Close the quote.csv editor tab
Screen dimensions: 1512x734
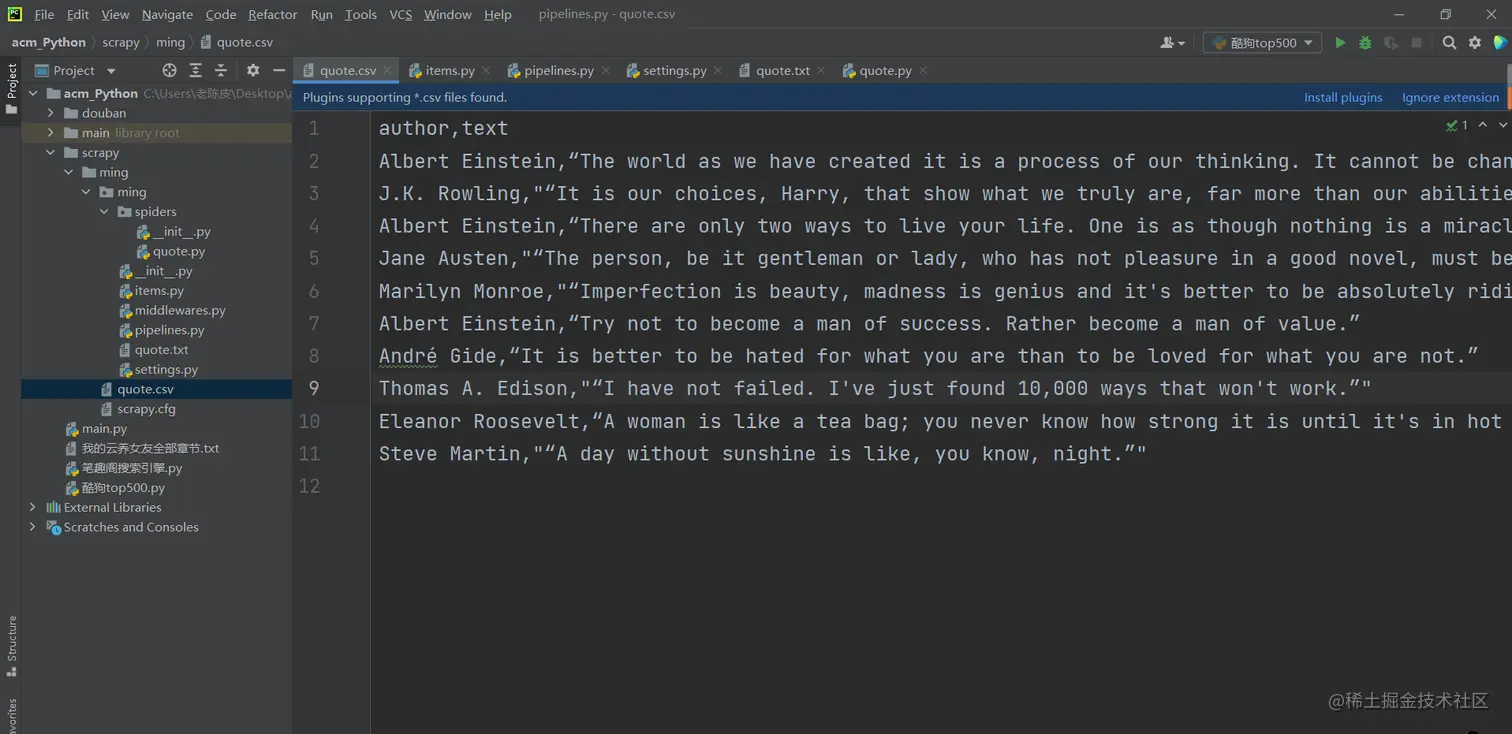tap(388, 70)
